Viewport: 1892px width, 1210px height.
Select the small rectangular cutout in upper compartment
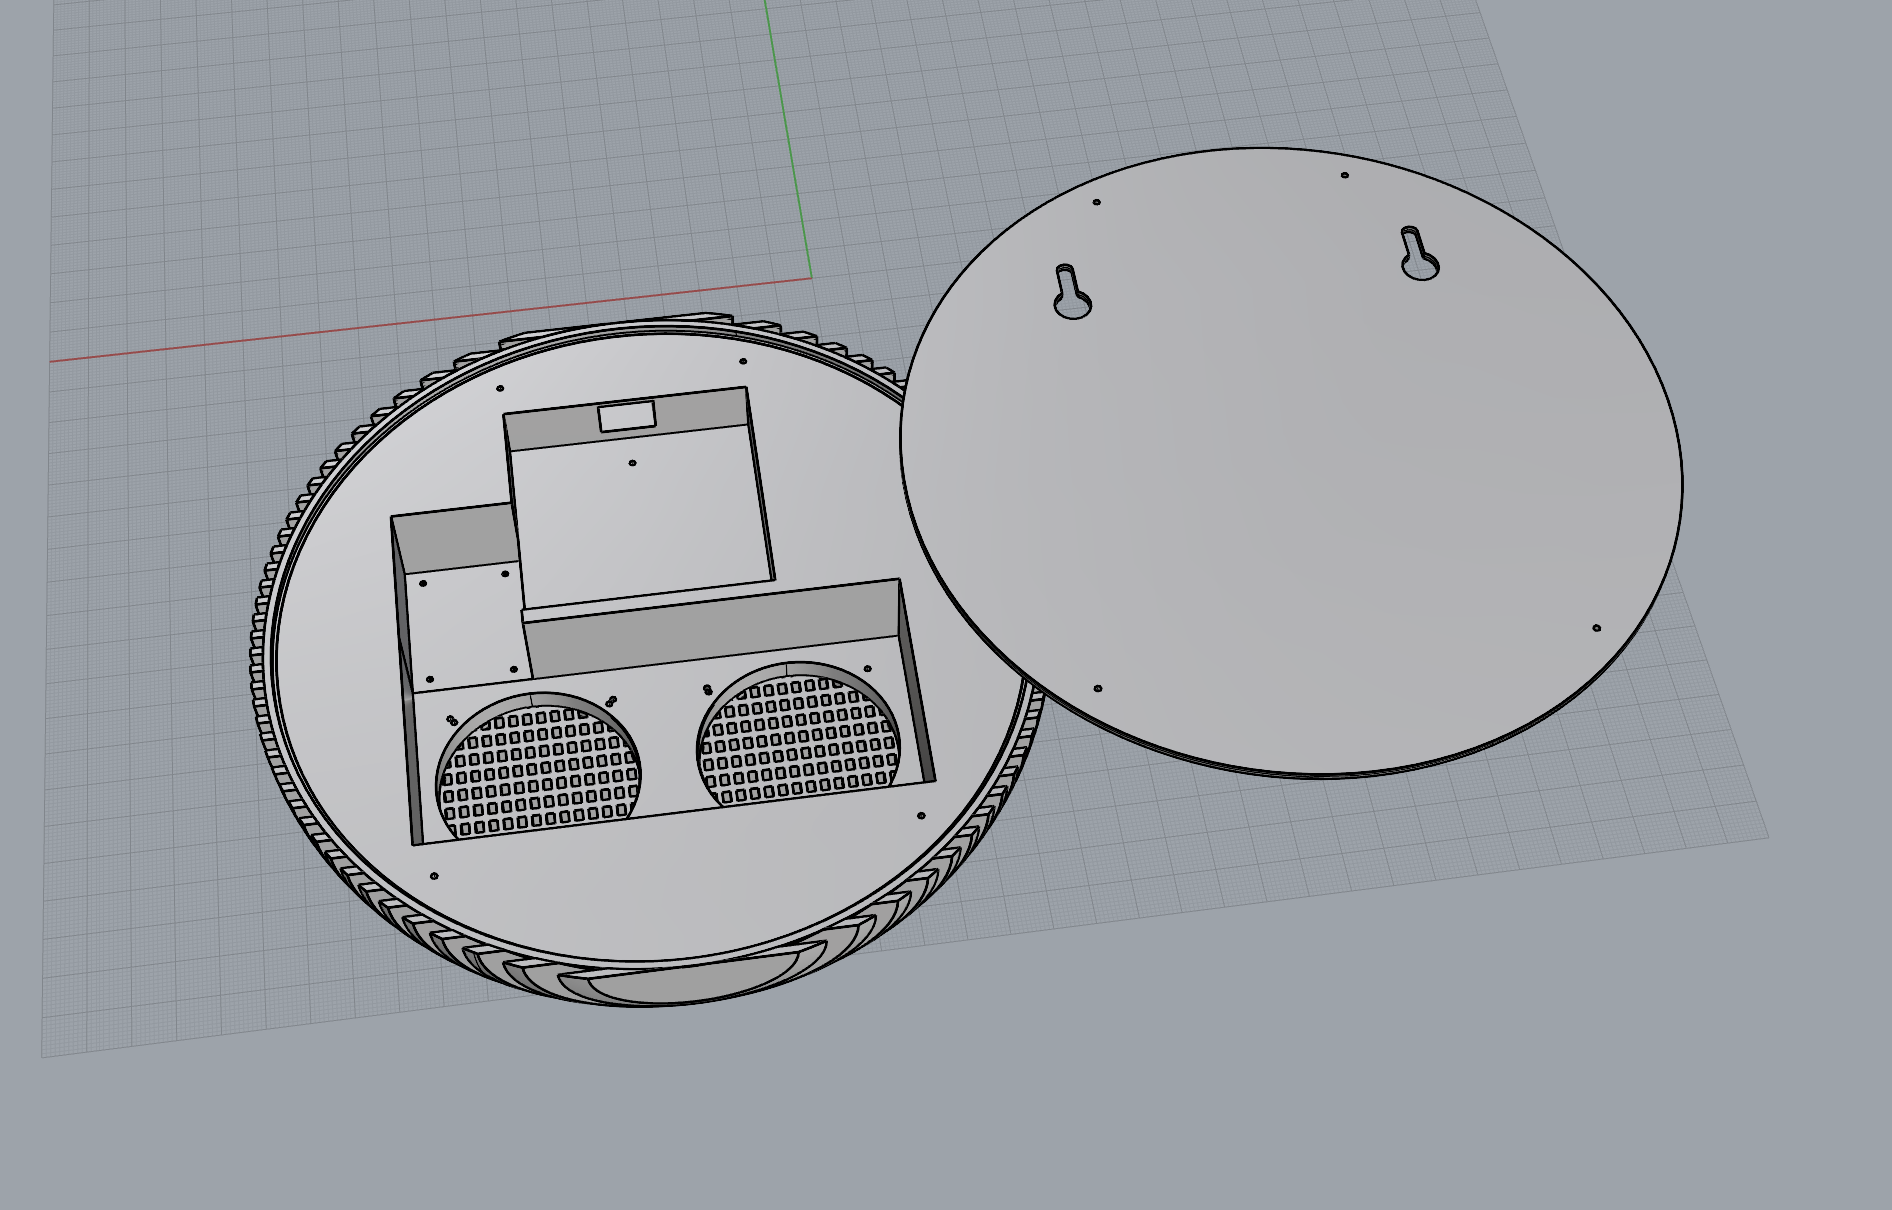[627, 416]
